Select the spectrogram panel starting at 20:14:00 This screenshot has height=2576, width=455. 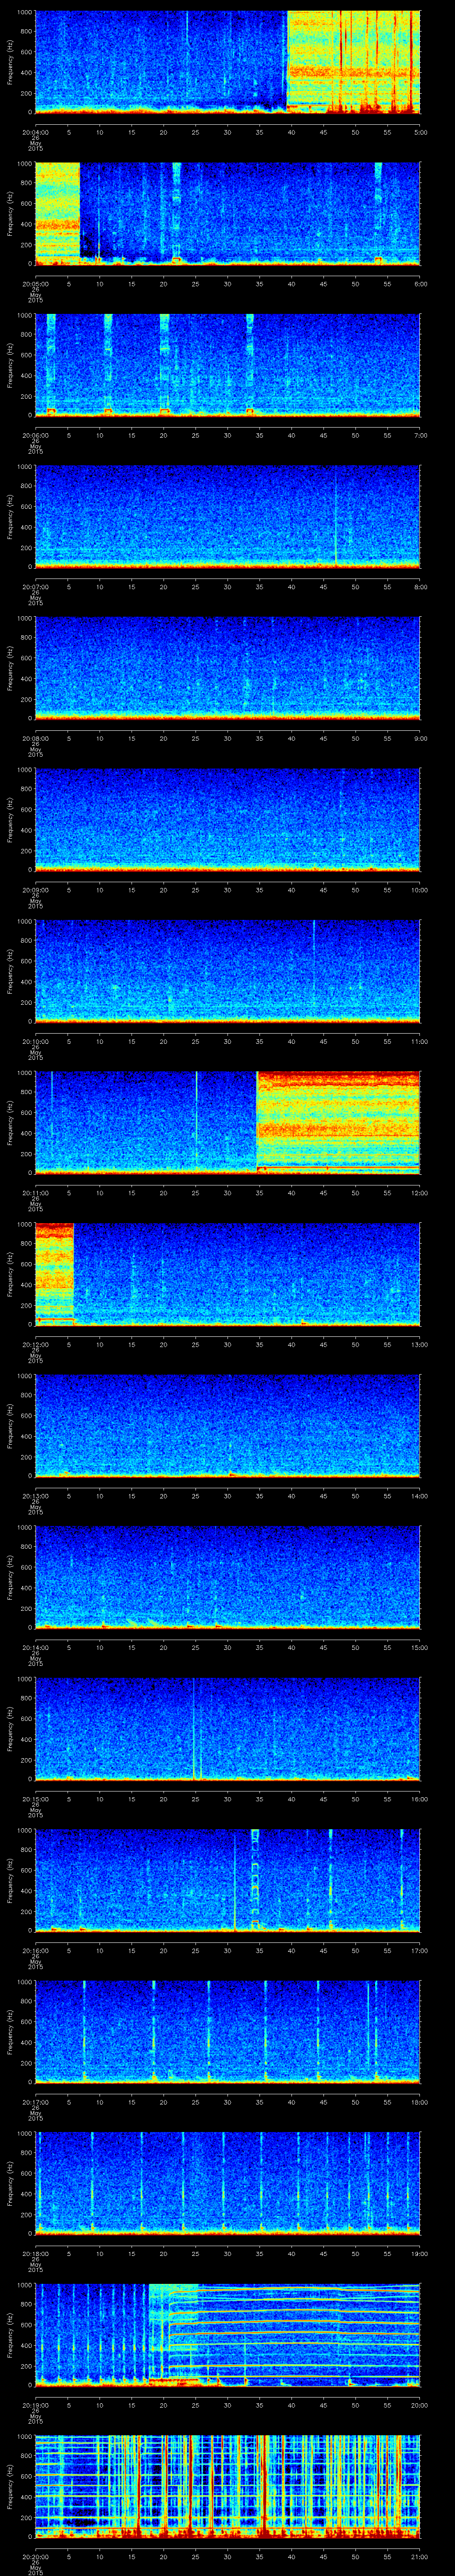tap(228, 1577)
